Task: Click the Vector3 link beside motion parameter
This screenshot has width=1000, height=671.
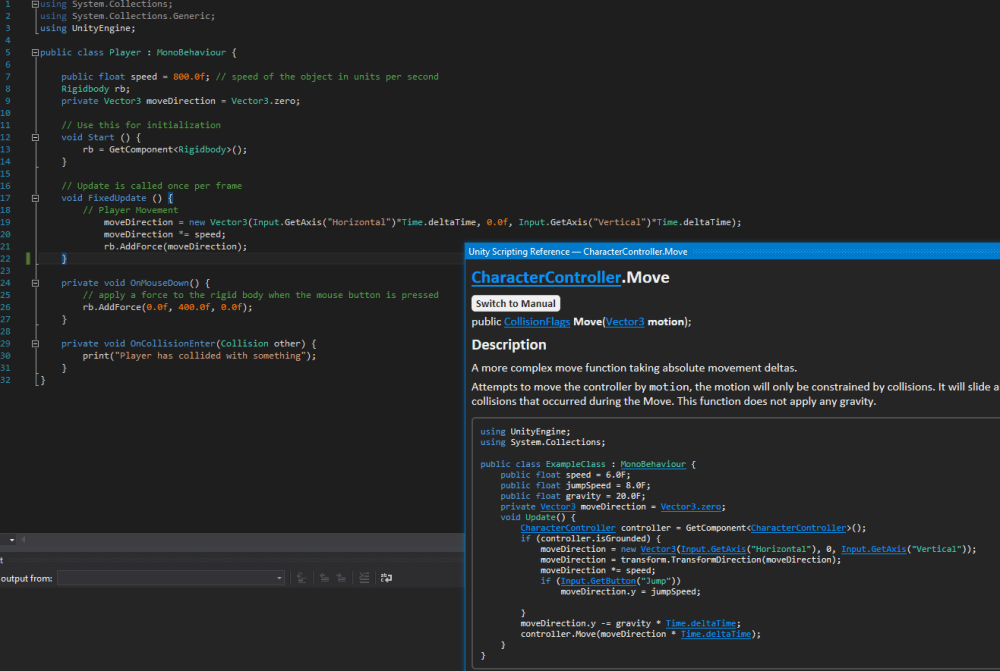Action: pyautogui.click(x=627, y=321)
